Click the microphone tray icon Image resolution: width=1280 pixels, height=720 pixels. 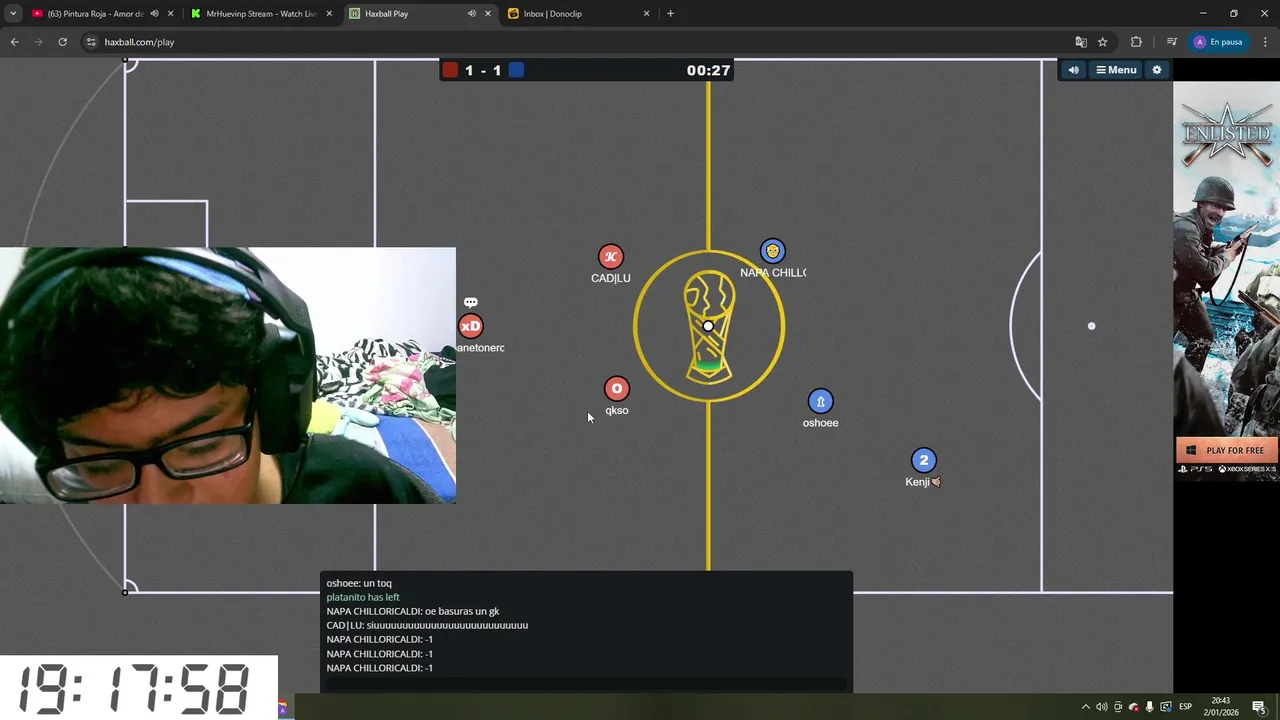1150,707
